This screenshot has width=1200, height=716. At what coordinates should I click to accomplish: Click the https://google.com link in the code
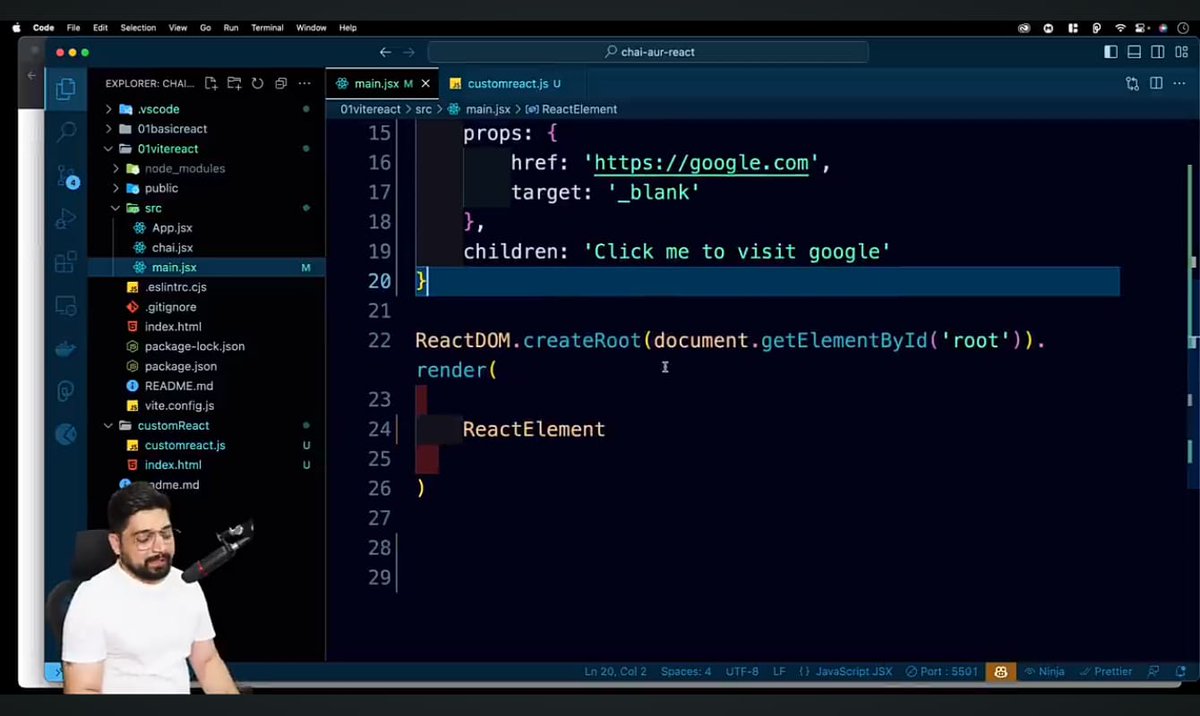click(x=700, y=162)
